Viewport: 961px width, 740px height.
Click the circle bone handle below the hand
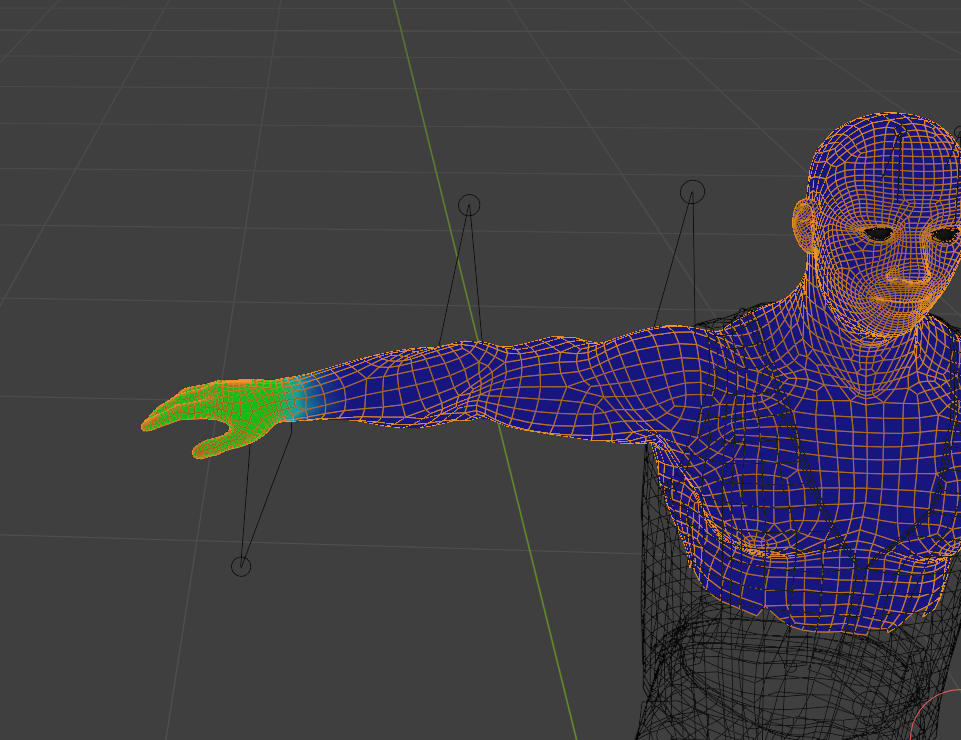pos(241,567)
